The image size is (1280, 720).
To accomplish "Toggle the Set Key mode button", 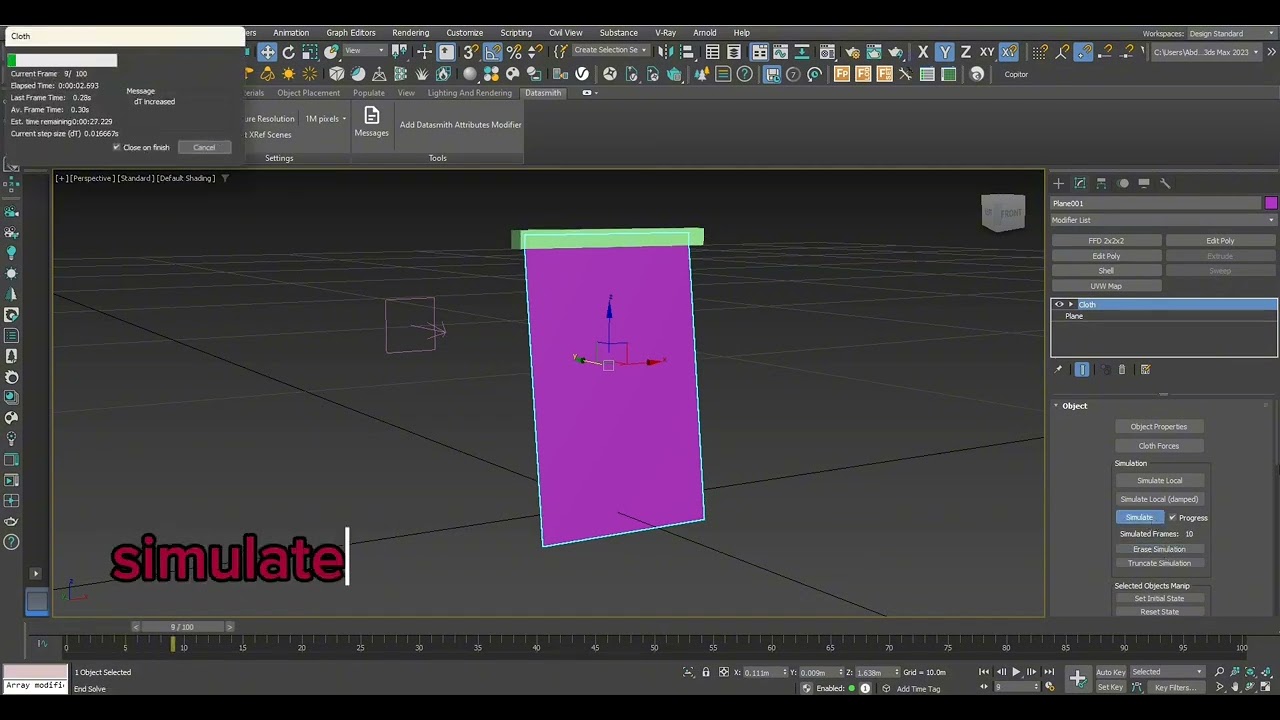I will point(1110,687).
